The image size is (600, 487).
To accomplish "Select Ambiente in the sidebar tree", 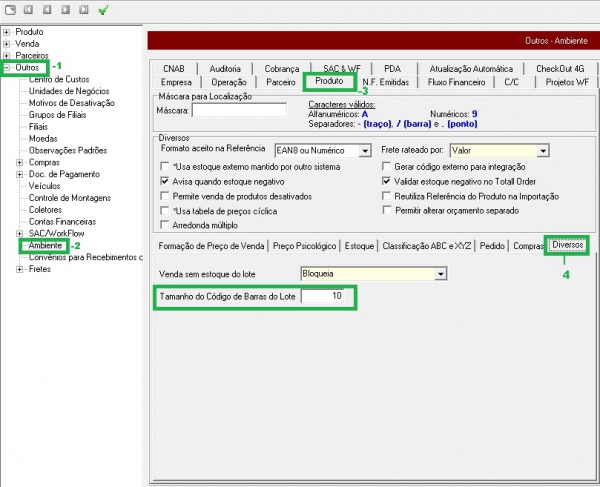I will tap(46, 245).
